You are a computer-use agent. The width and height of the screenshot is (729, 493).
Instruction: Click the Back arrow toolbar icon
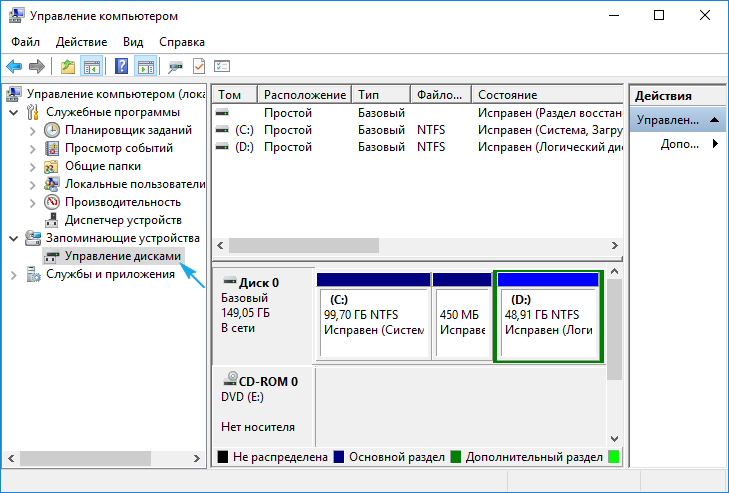[14, 67]
